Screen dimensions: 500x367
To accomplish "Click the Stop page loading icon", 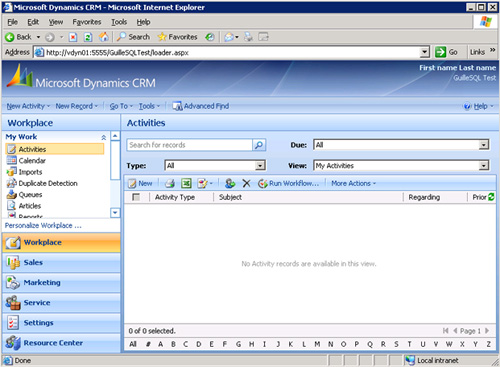I will click(73, 37).
